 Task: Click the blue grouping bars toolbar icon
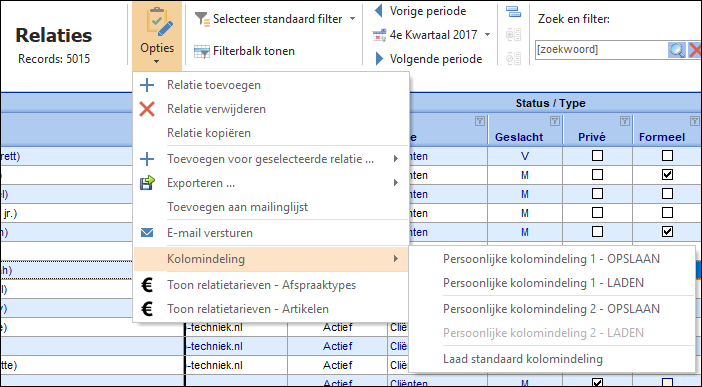click(x=514, y=12)
